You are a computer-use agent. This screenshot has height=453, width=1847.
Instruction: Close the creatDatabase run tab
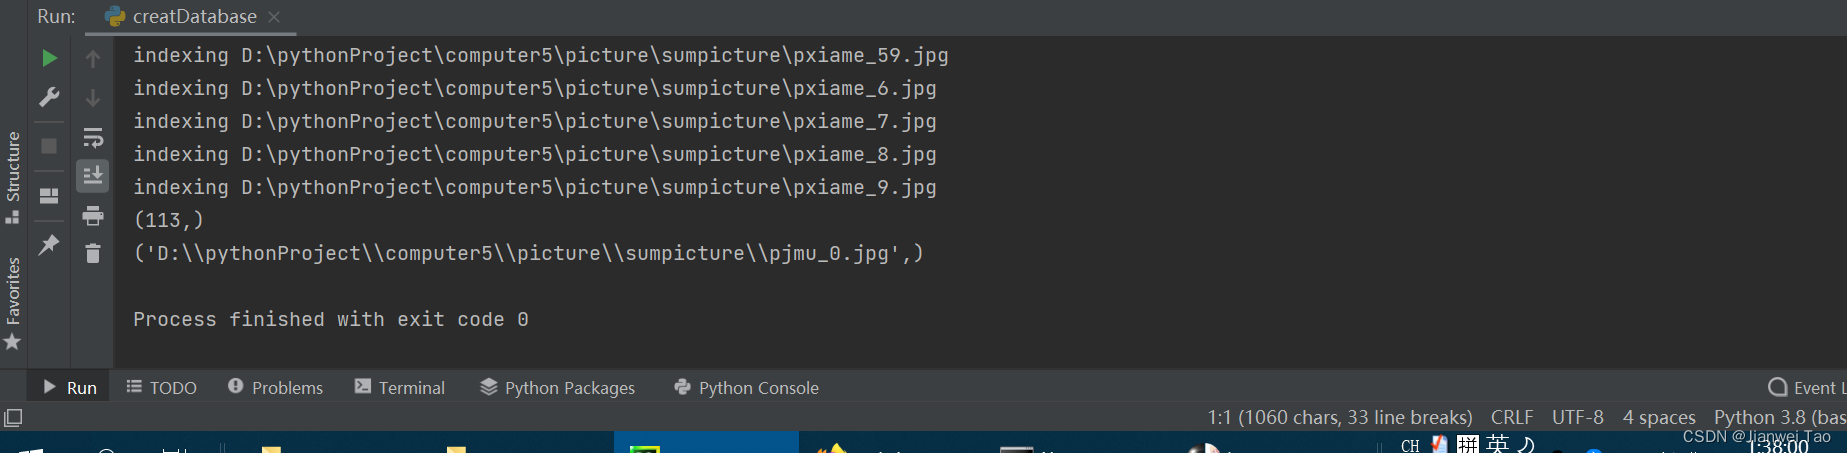pos(274,17)
